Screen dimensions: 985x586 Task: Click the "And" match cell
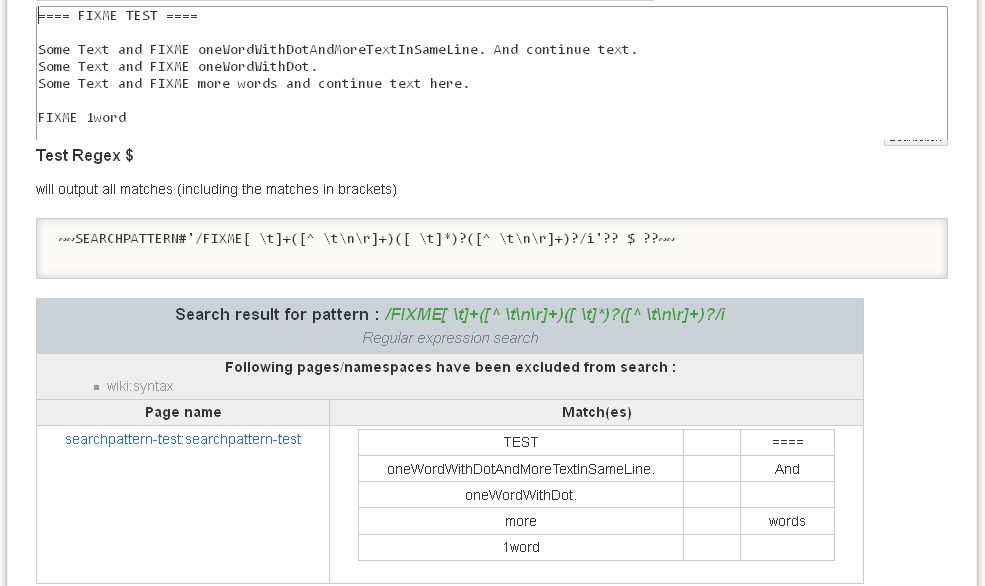(787, 469)
